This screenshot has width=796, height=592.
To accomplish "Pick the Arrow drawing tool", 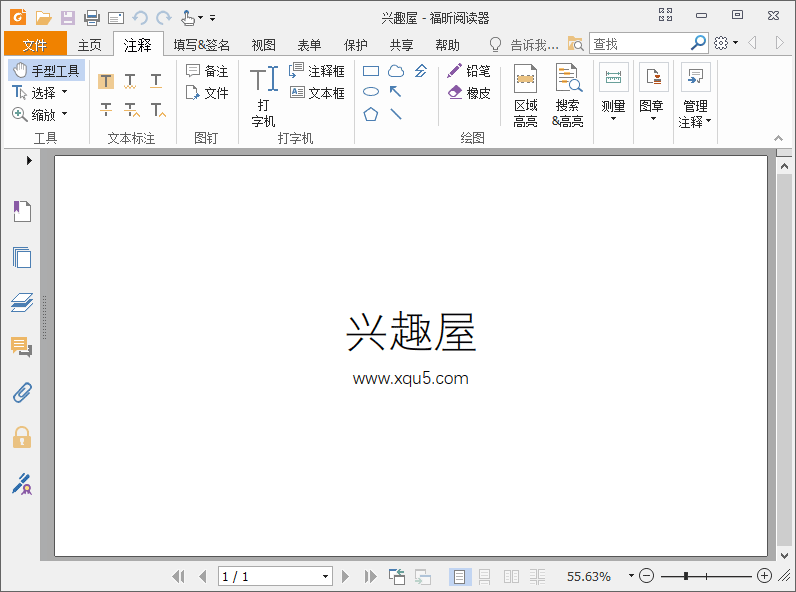I will pyautogui.click(x=395, y=92).
